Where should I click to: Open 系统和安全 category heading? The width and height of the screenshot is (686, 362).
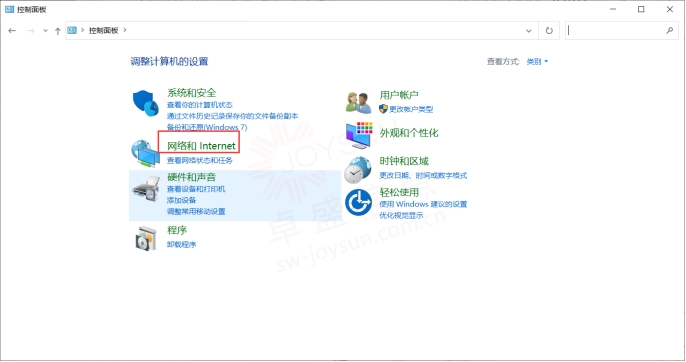point(192,93)
